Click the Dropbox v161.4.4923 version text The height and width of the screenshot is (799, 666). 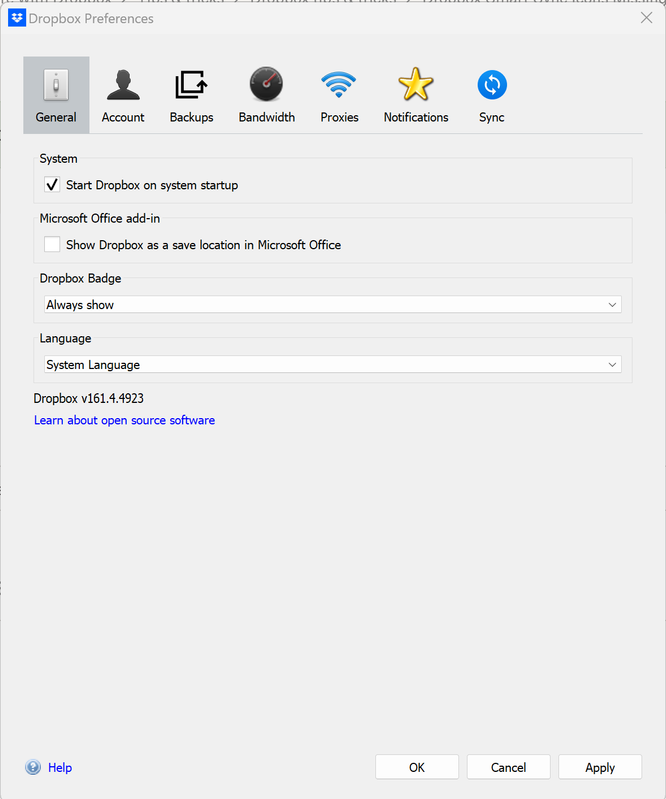tap(89, 398)
